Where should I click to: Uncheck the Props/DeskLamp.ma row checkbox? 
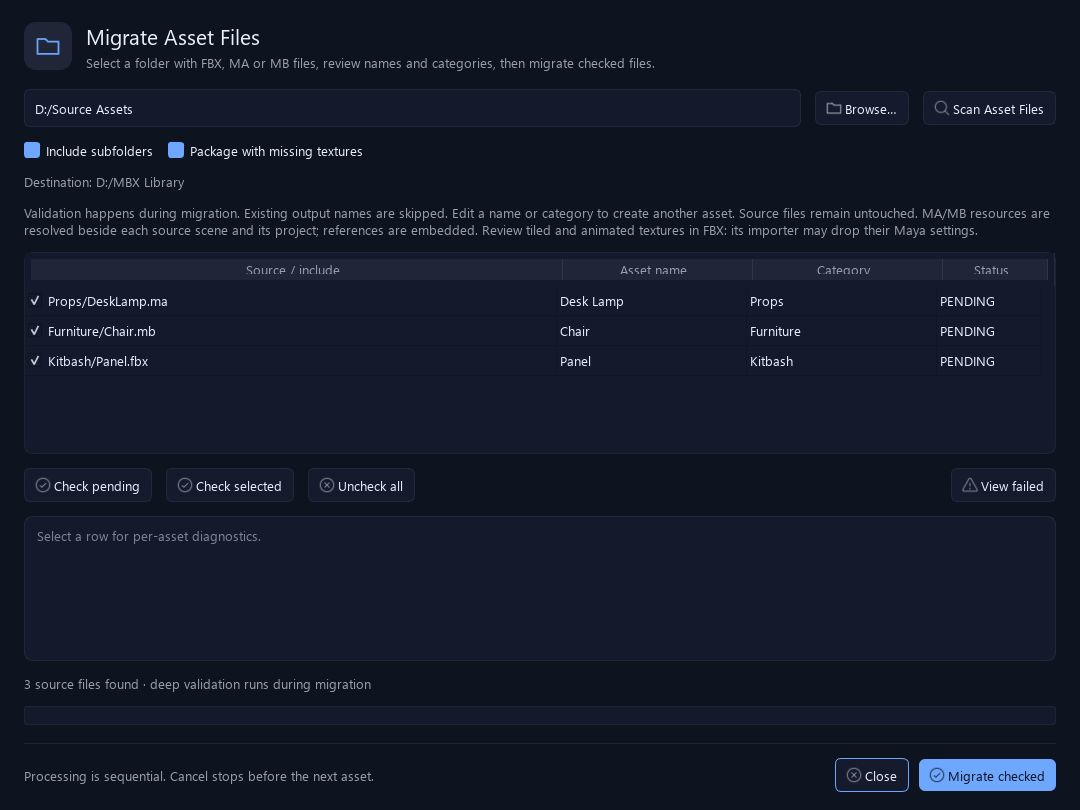point(35,301)
